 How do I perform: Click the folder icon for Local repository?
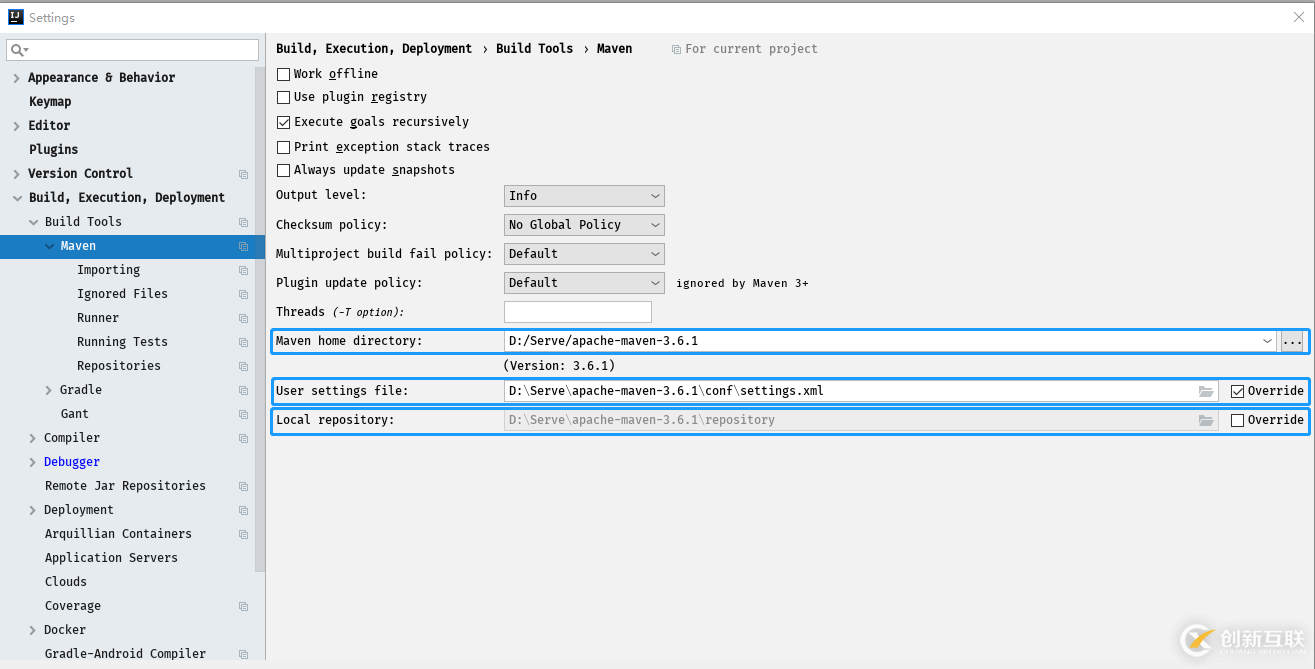click(x=1206, y=420)
